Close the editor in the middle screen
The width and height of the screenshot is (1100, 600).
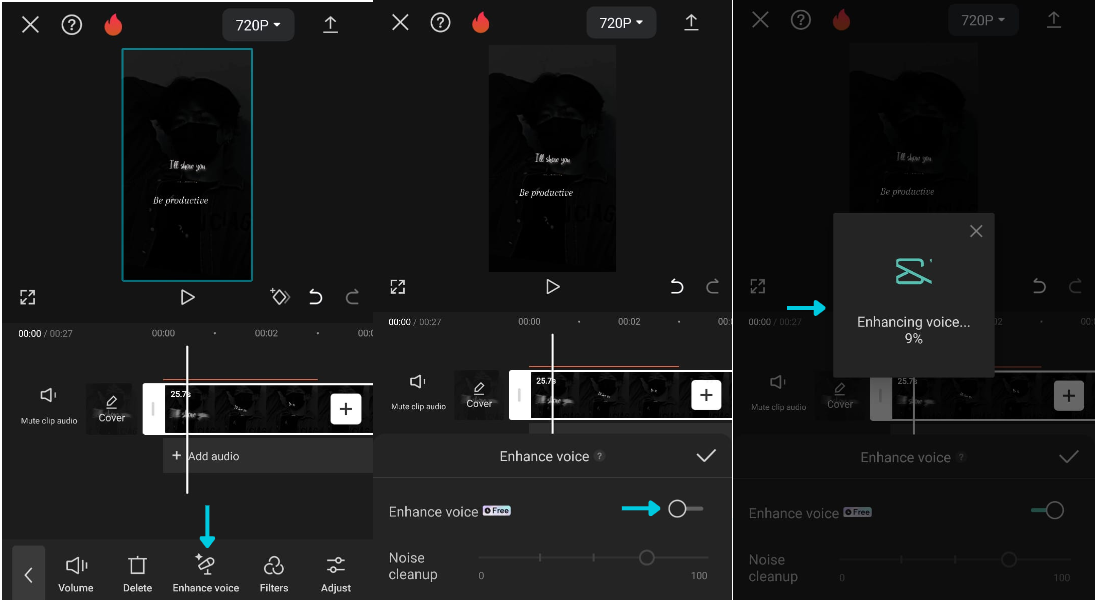pyautogui.click(x=401, y=22)
